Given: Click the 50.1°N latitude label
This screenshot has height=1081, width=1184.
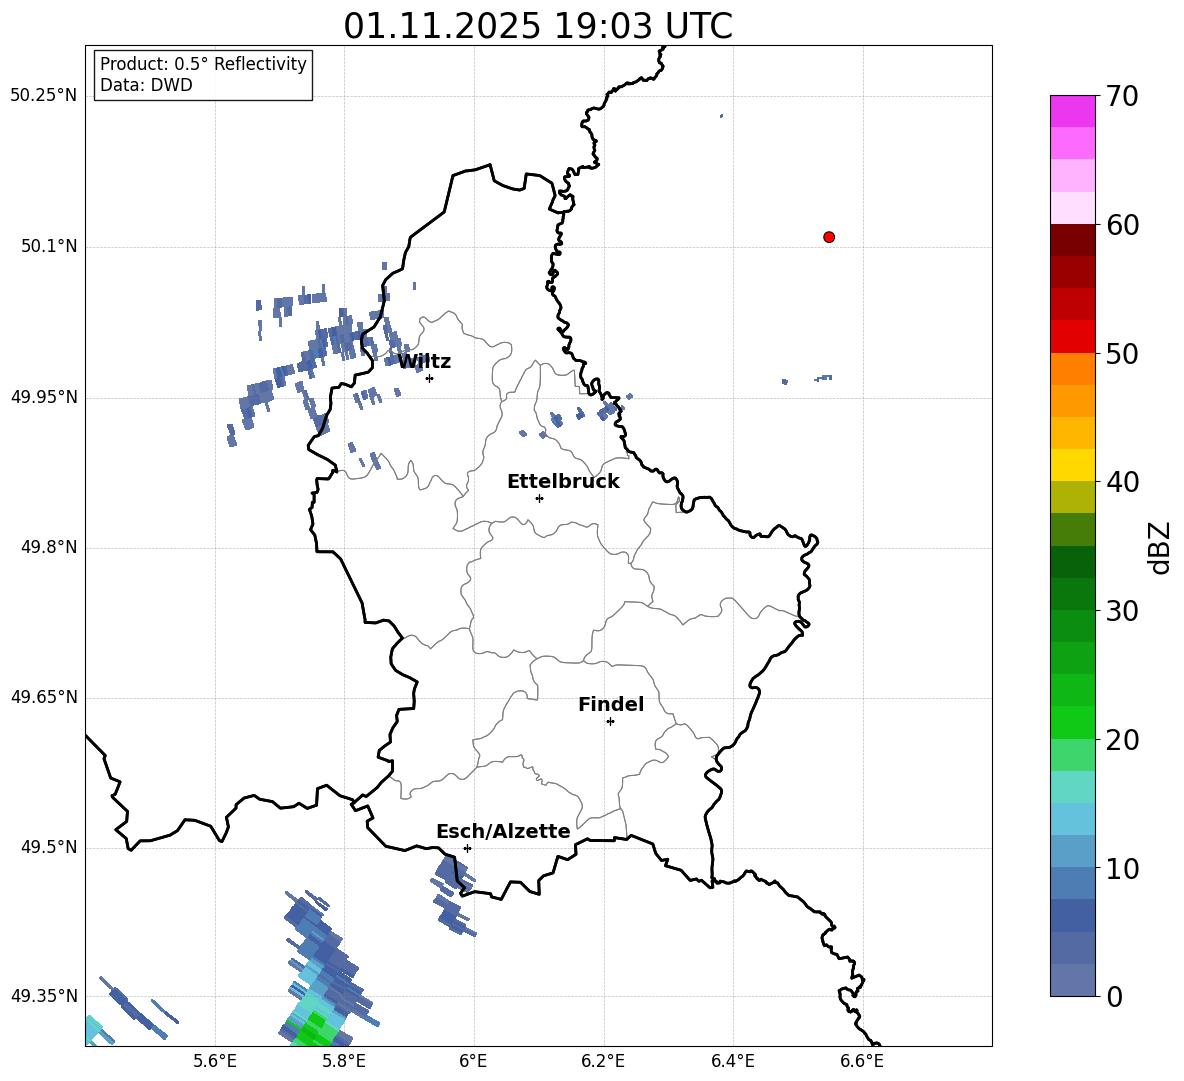Looking at the screenshot, I should coord(49,246).
